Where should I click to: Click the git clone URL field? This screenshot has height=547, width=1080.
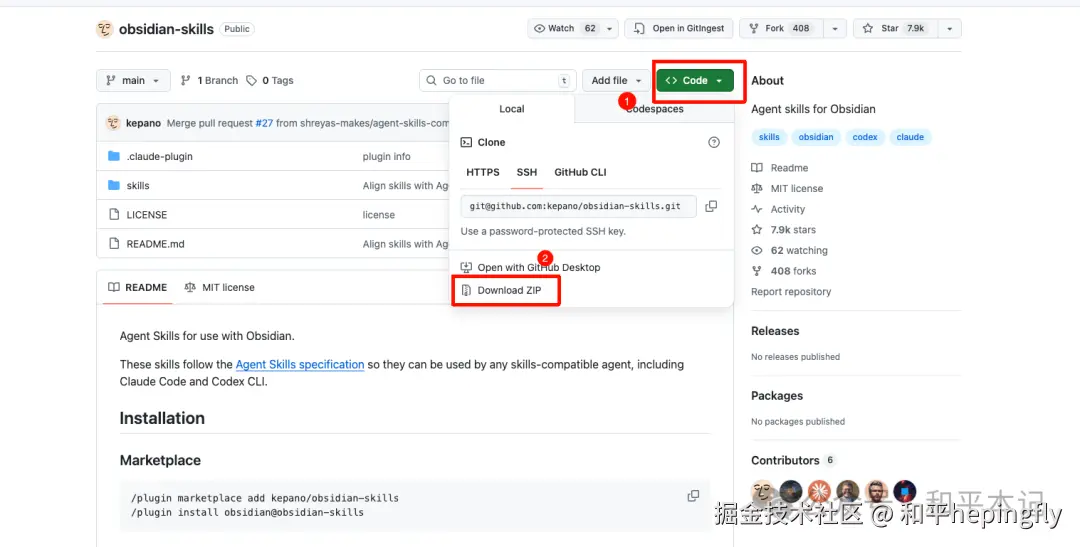579,206
